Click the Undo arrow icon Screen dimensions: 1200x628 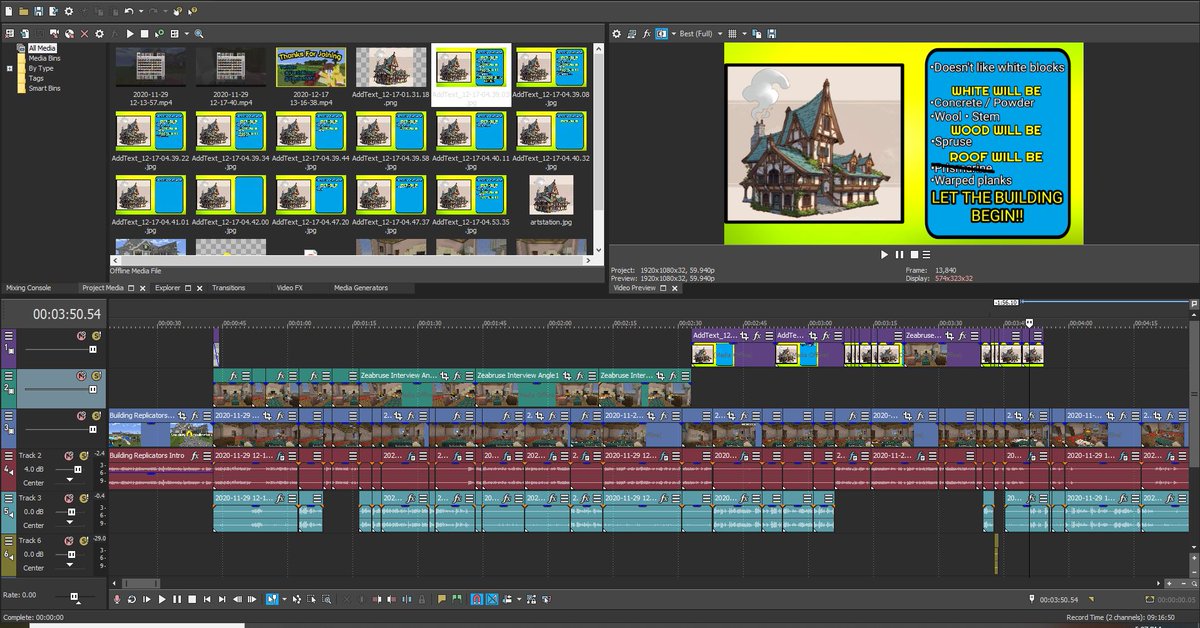(129, 11)
